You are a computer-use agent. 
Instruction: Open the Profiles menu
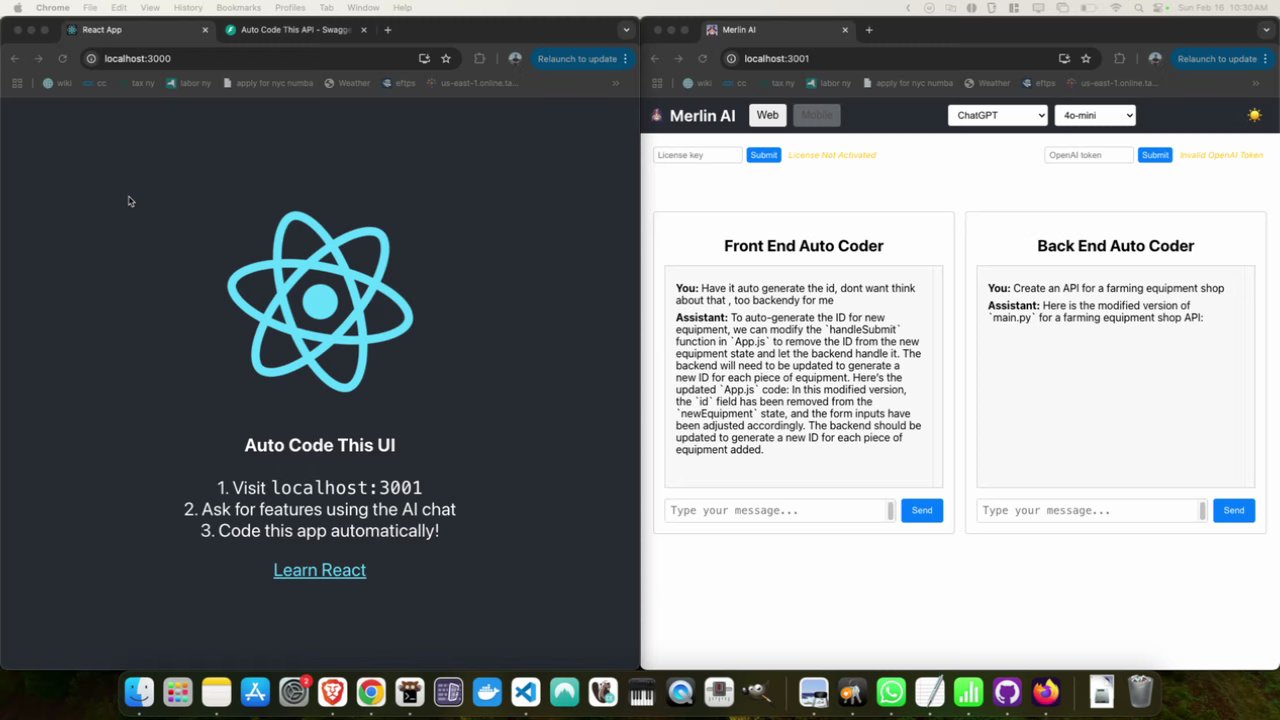tap(290, 8)
